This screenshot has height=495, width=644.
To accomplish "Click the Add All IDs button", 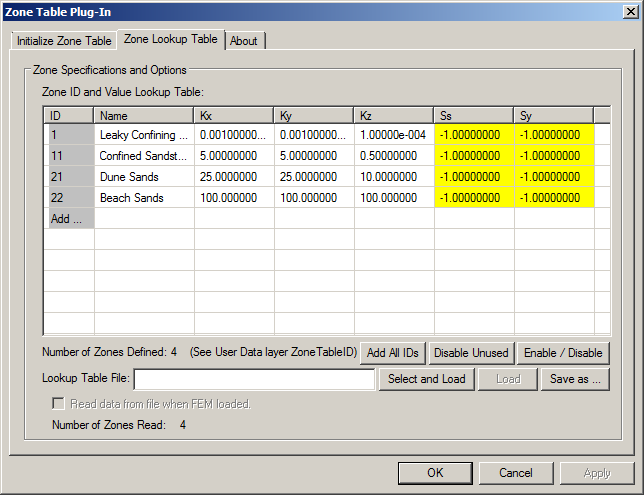I will pos(395,352).
